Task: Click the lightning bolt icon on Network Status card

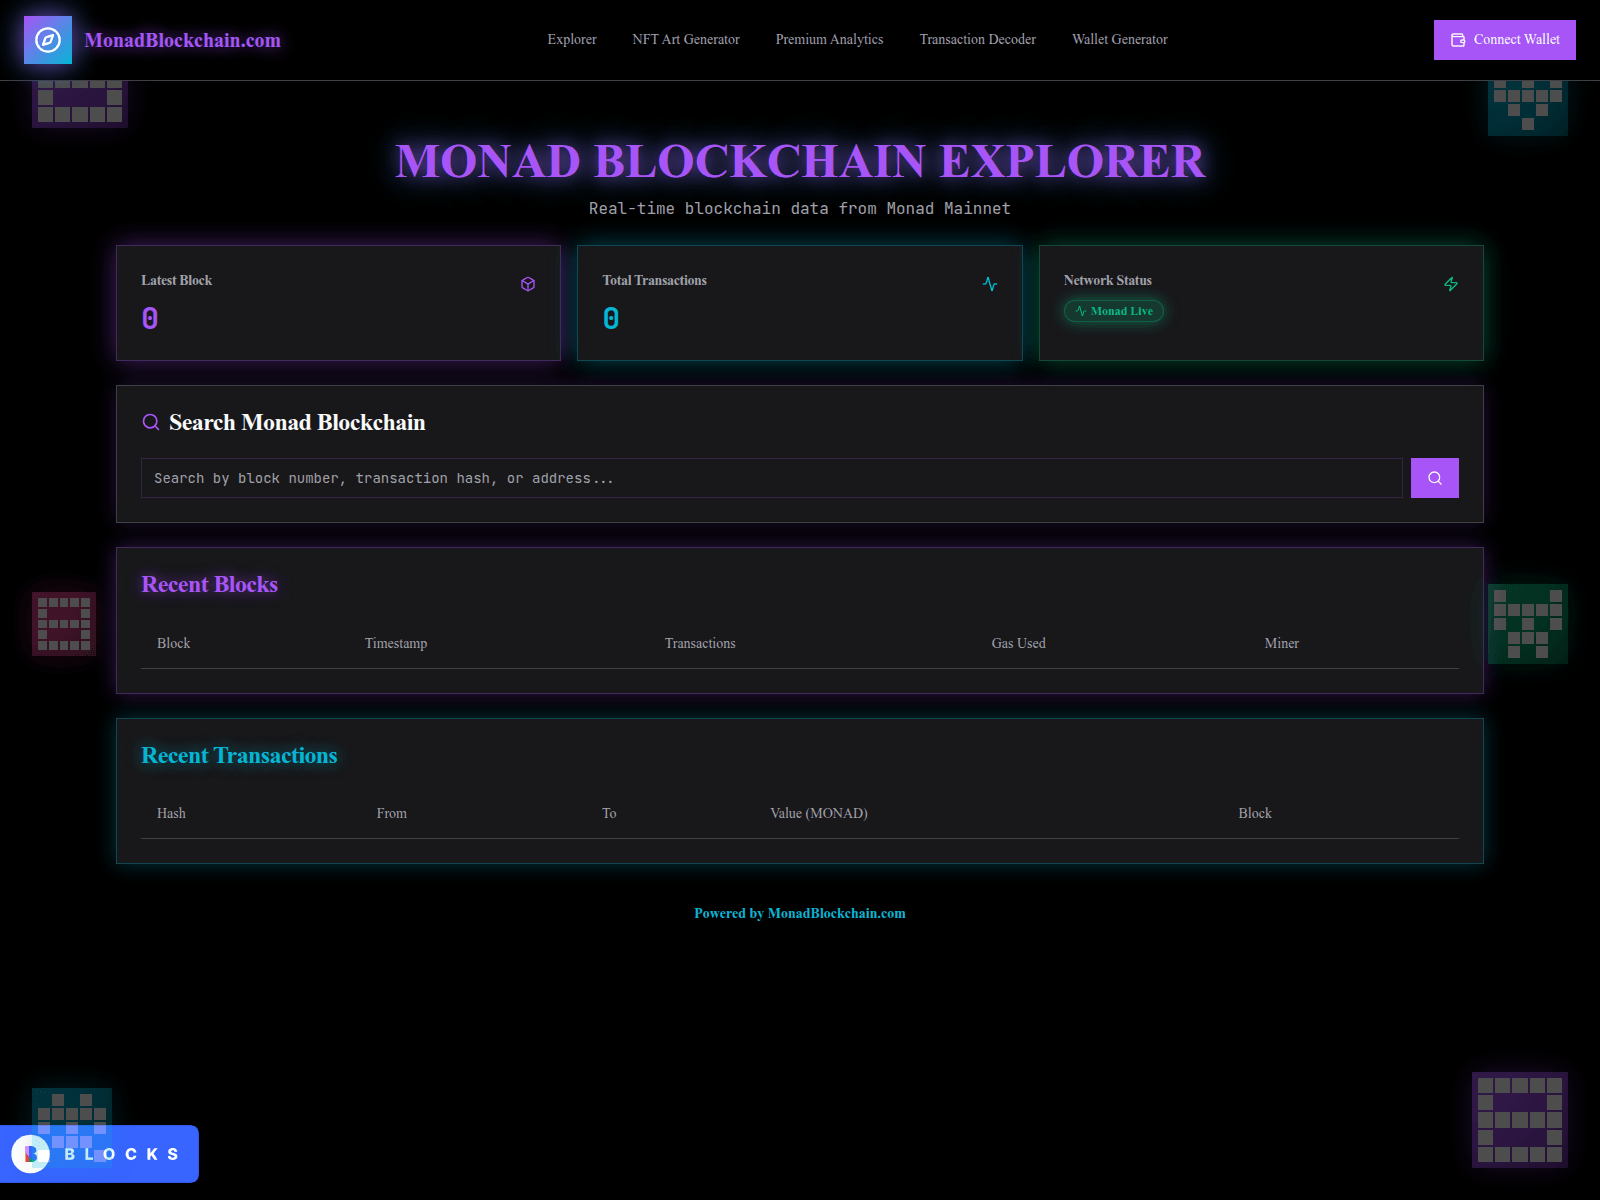Action: tap(1451, 284)
